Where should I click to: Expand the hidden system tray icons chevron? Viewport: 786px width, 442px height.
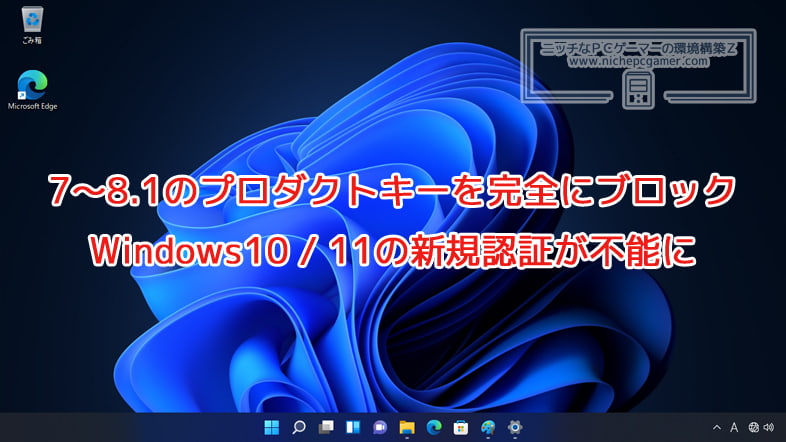(717, 427)
